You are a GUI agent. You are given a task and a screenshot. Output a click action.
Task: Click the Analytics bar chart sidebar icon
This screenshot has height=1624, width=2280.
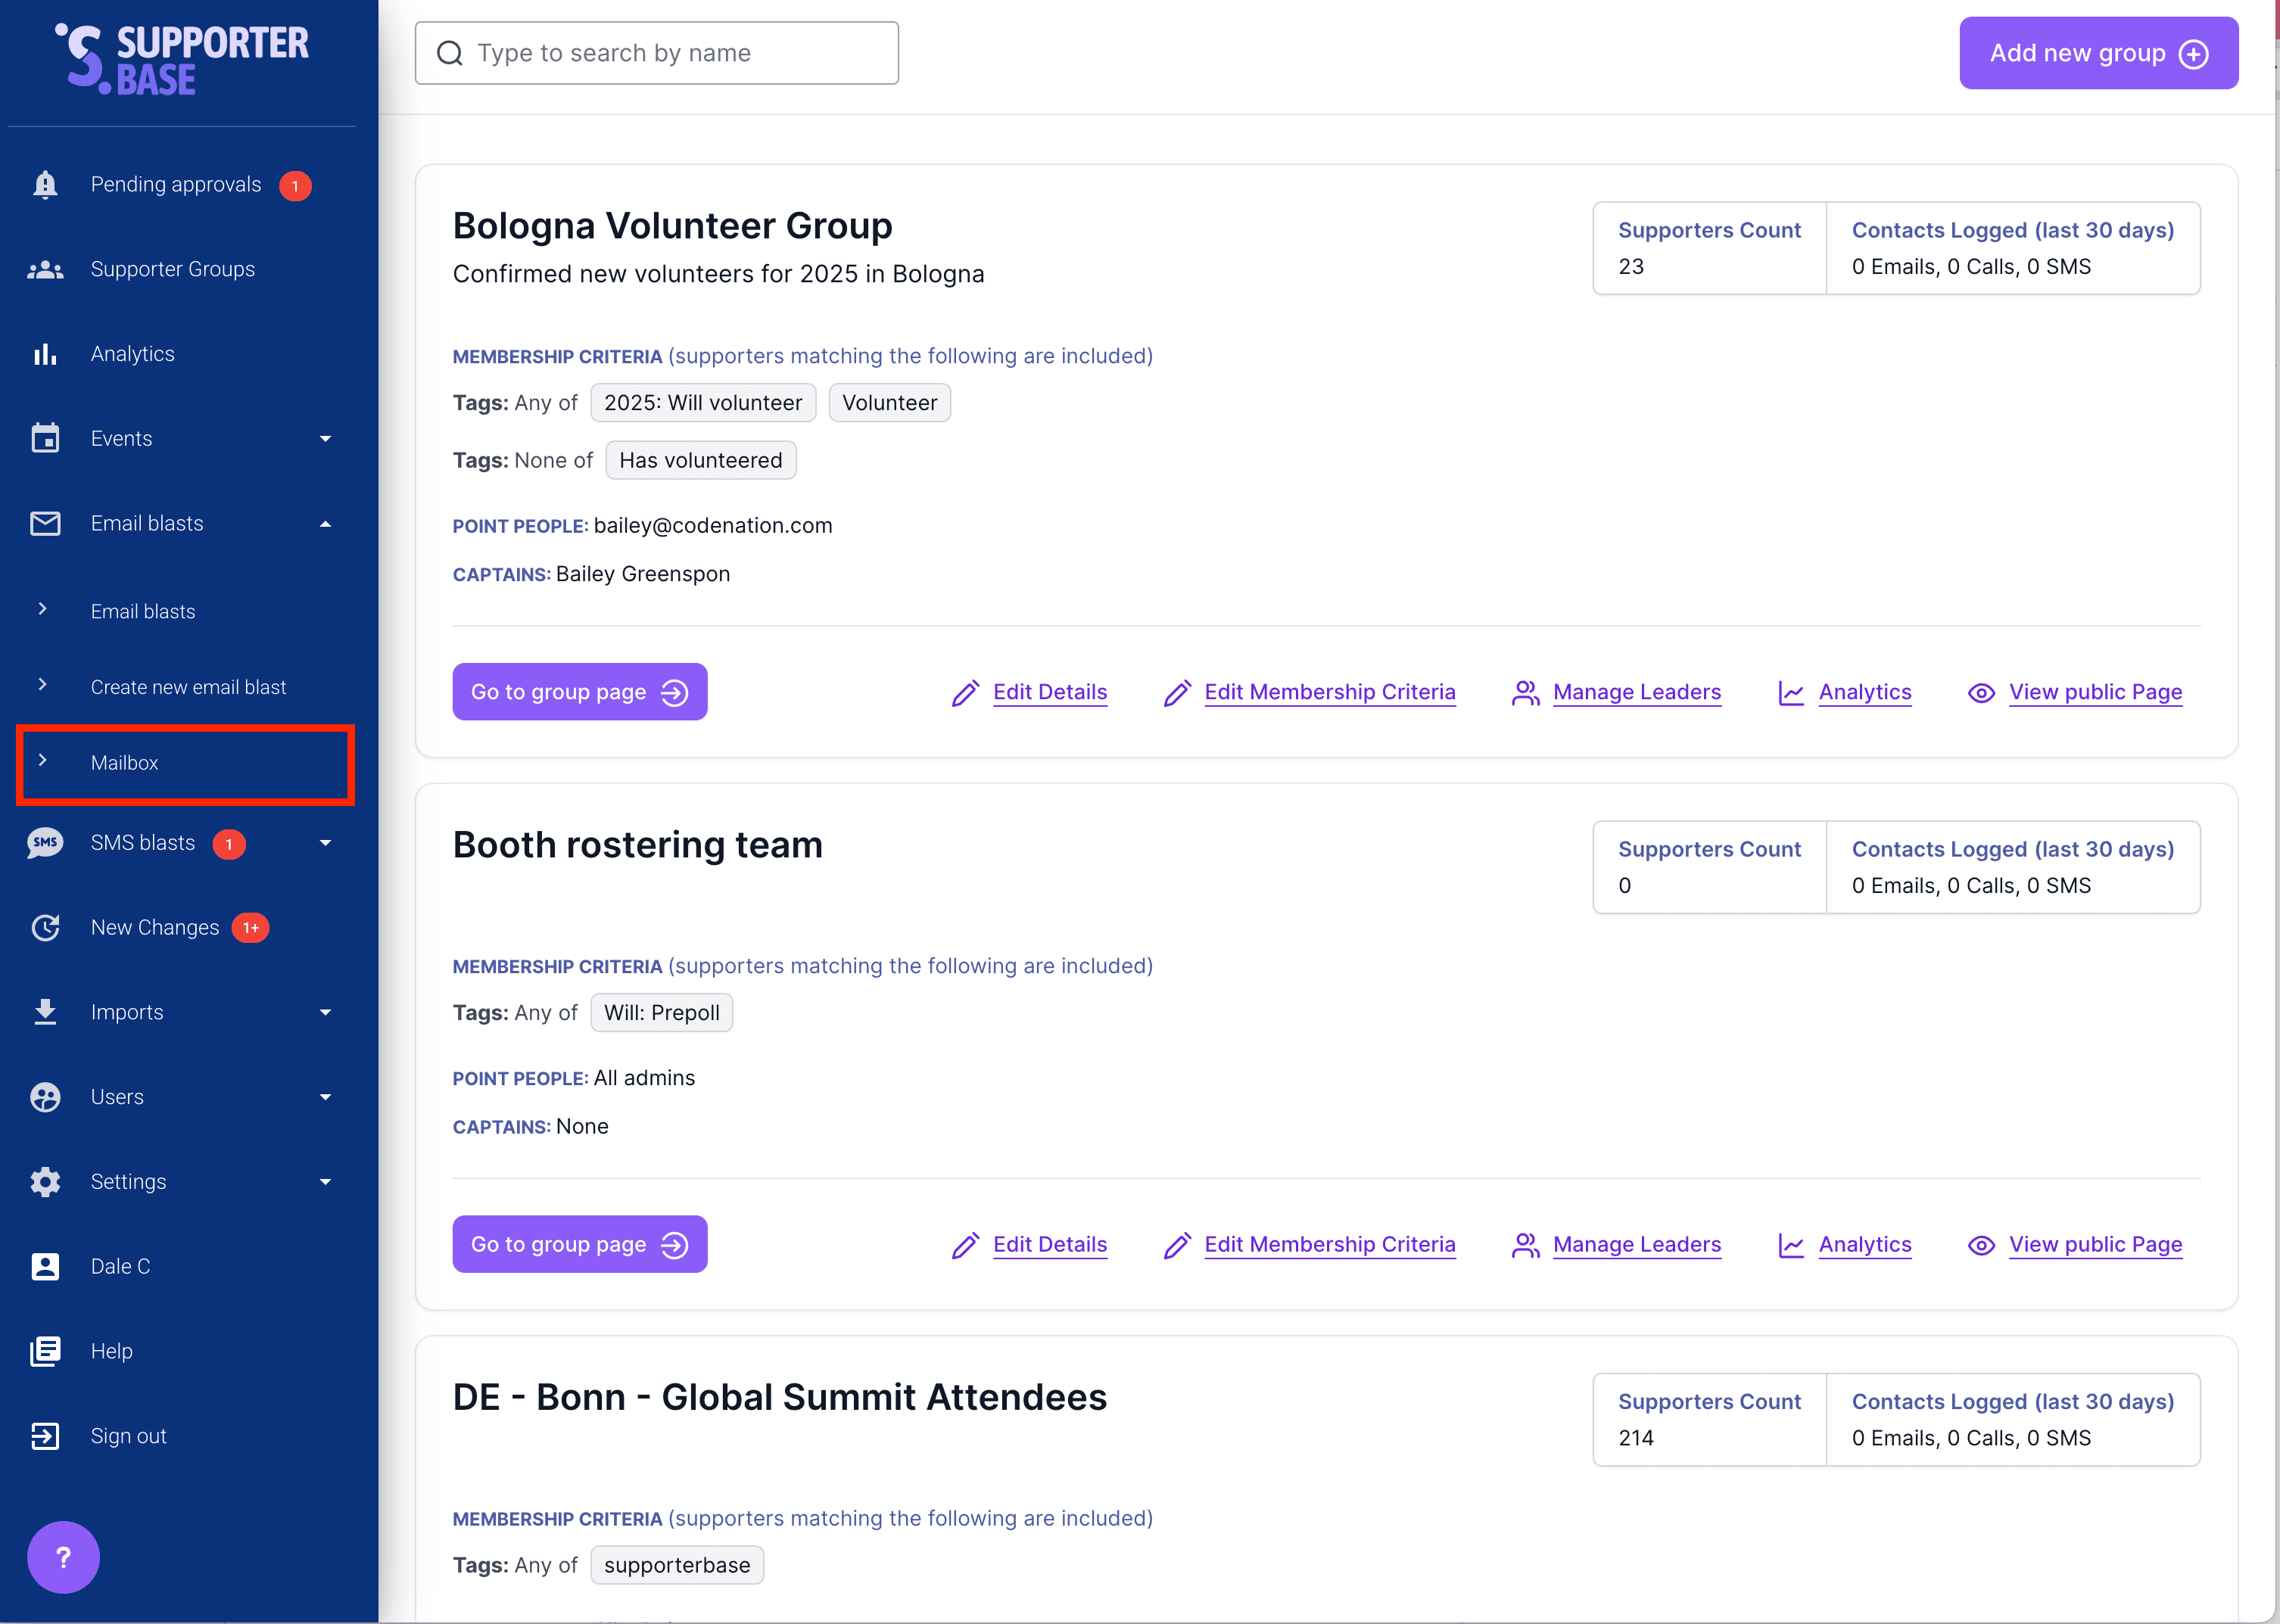point(45,354)
